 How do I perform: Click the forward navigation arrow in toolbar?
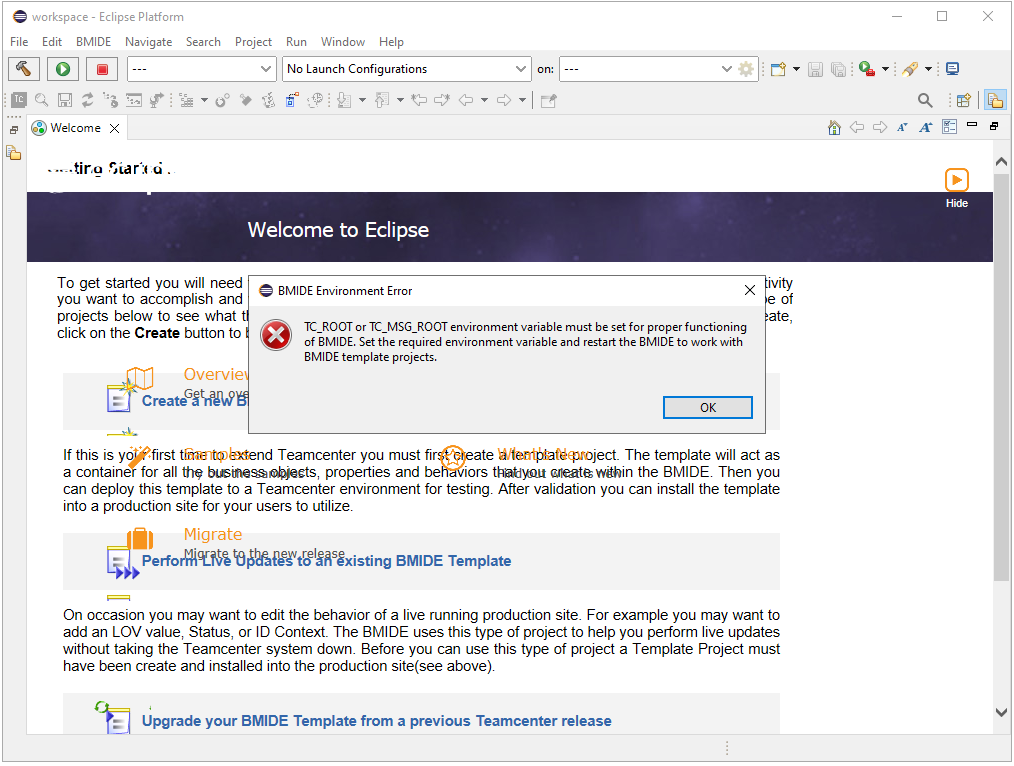[x=504, y=100]
